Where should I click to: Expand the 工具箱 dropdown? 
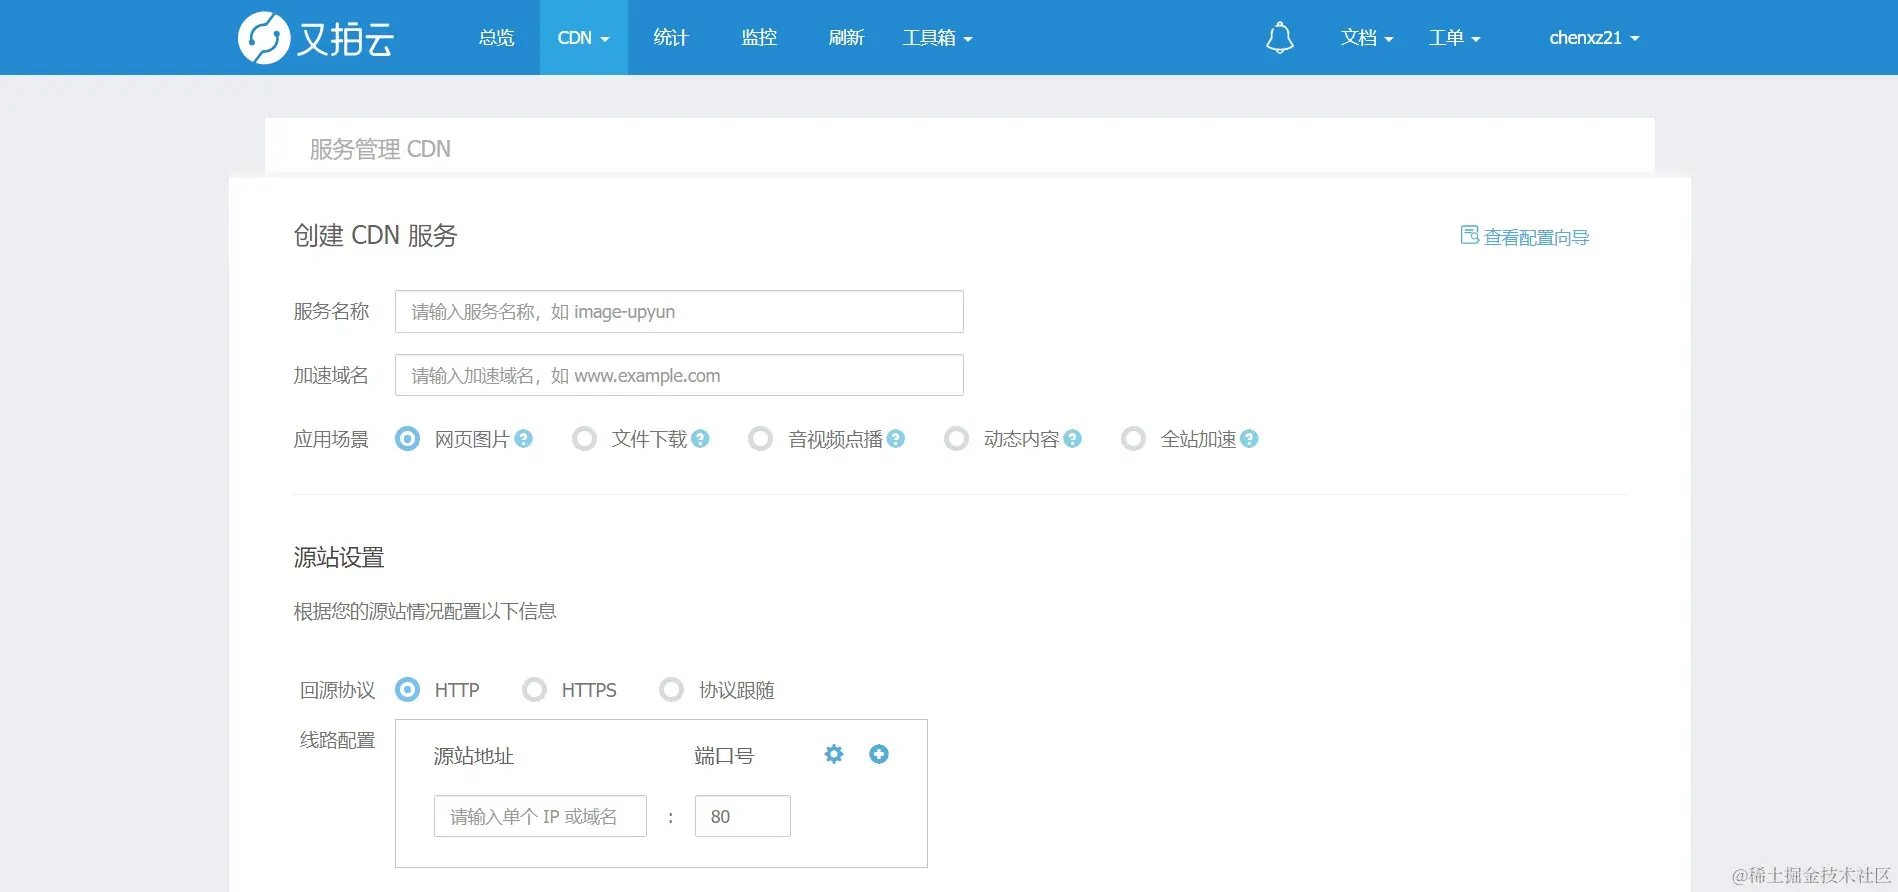(937, 38)
